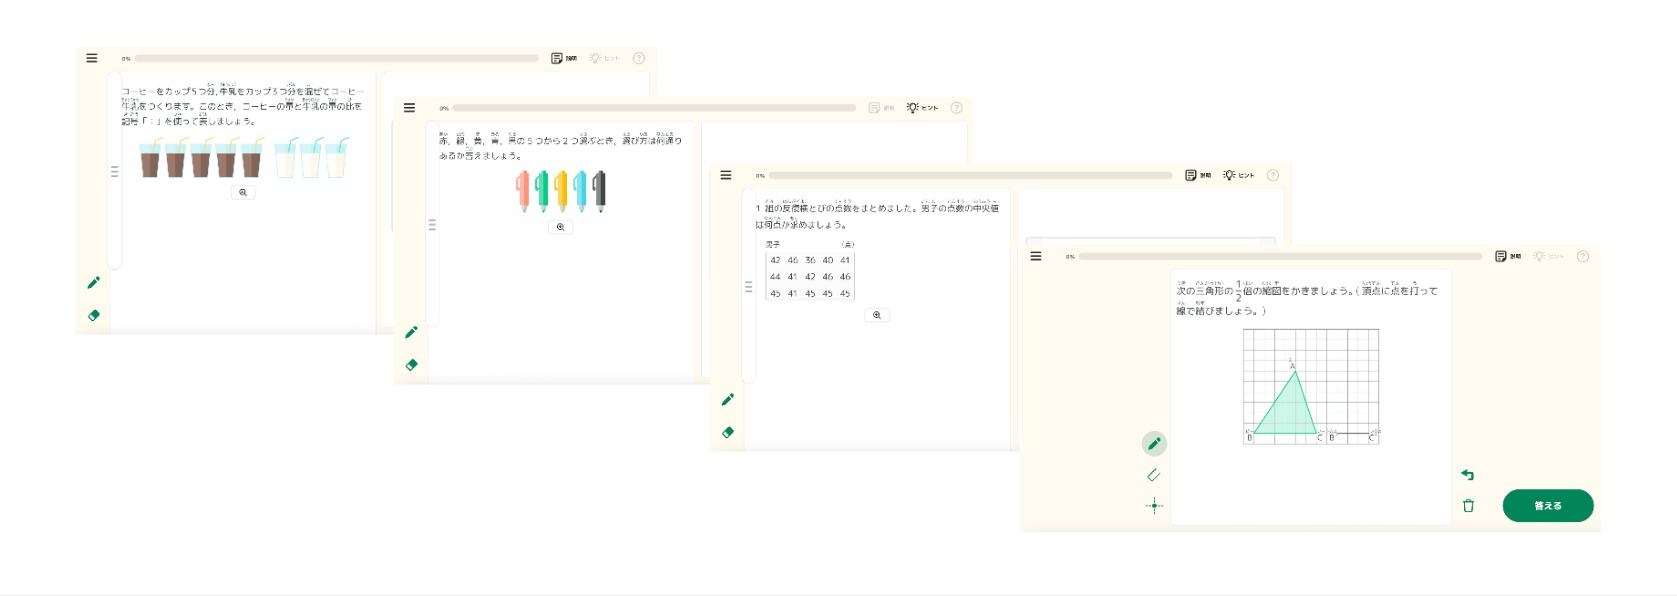This screenshot has height=596, width=1677.
Task: Open hamburger menu in the triangle window
Action: tap(1036, 256)
